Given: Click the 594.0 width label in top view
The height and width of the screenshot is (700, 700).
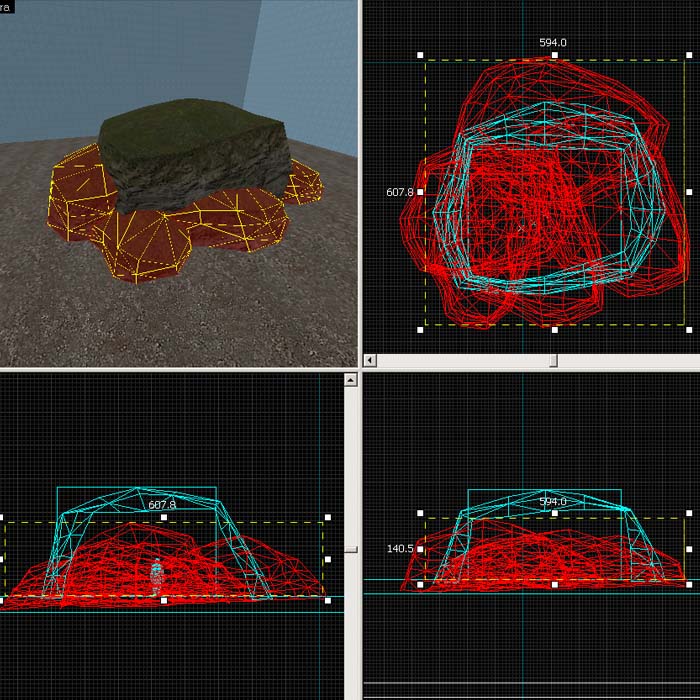Looking at the screenshot, I should click(553, 43).
